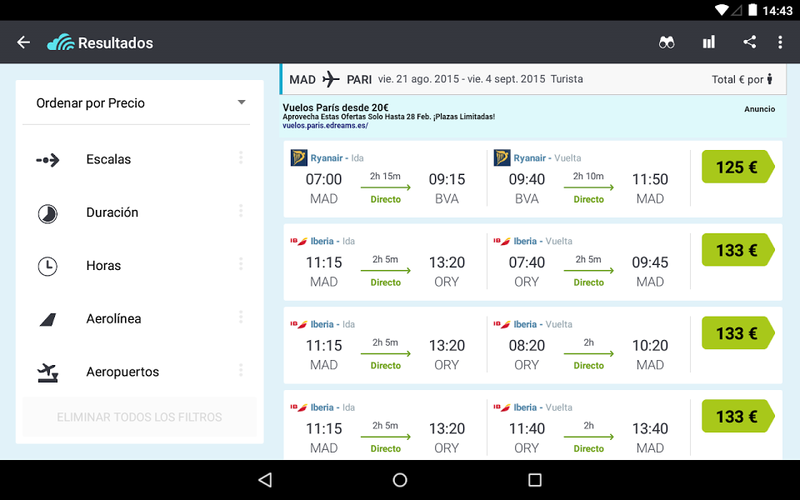Expand Escalas filter options dots

pos(241,158)
